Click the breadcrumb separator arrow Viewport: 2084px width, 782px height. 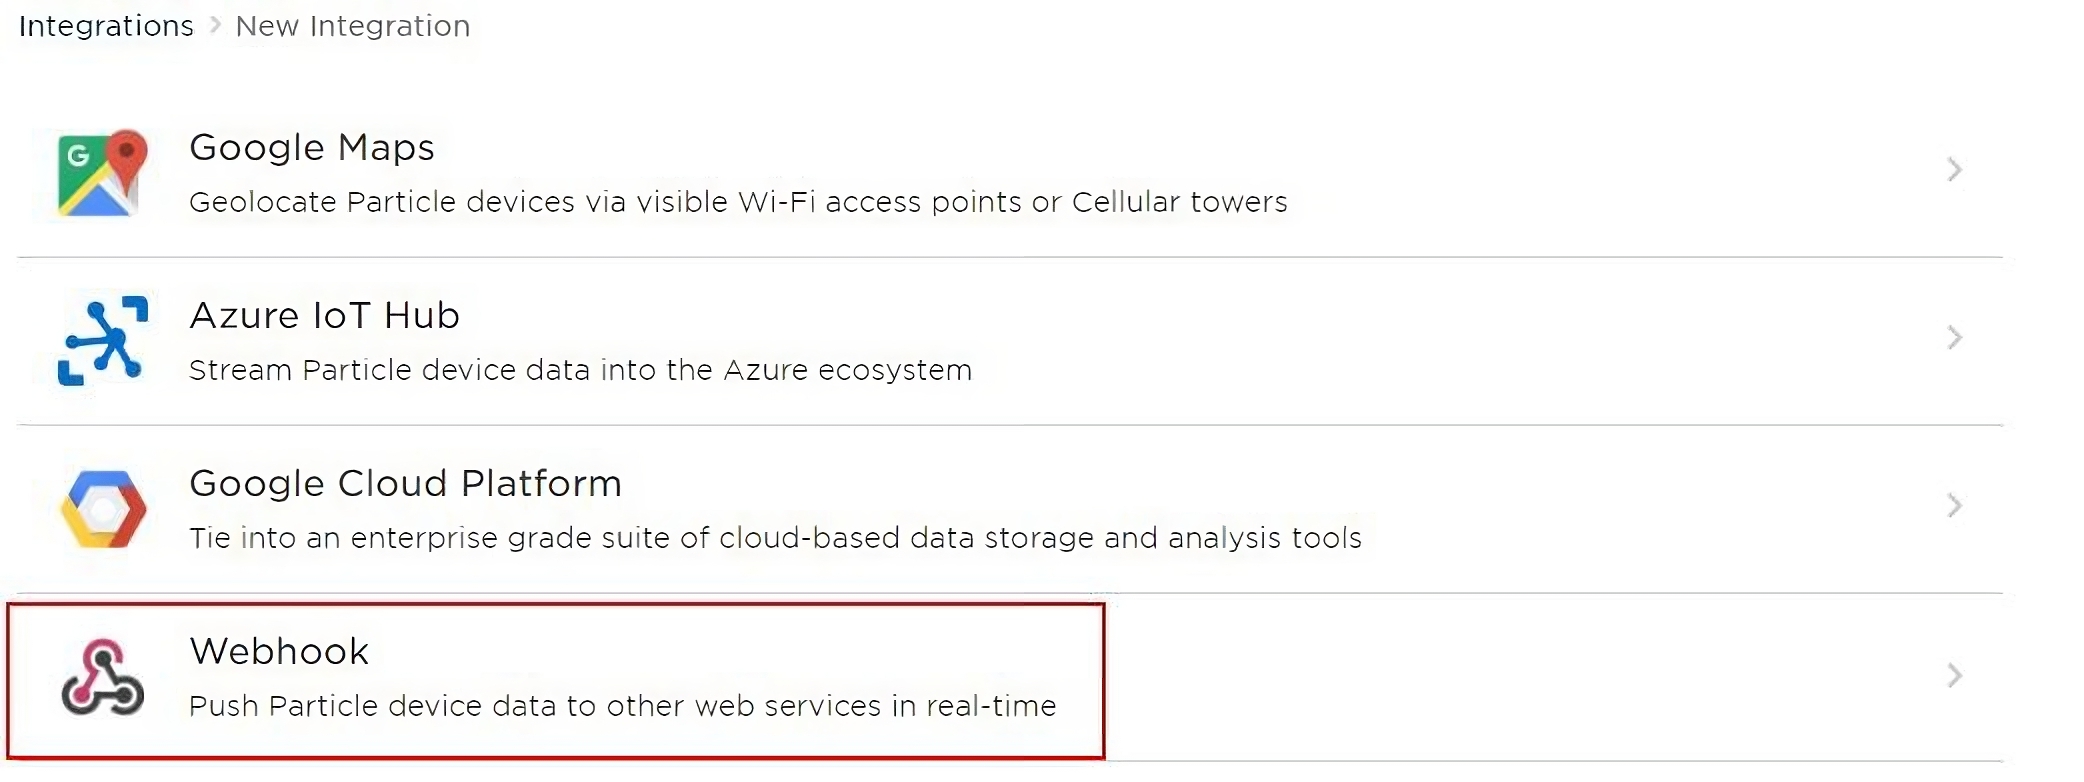[x=215, y=25]
